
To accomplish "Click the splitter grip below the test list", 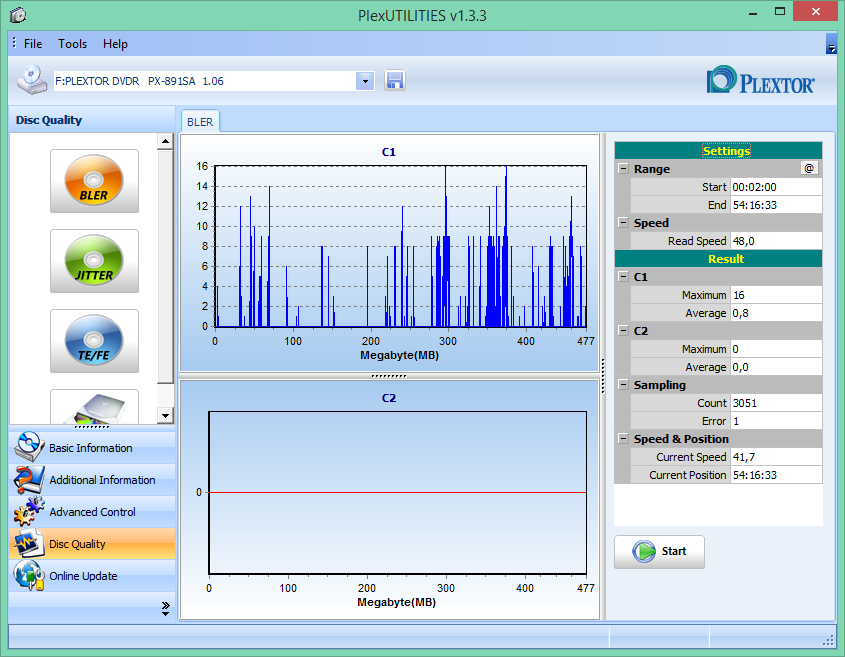I will click(92, 427).
